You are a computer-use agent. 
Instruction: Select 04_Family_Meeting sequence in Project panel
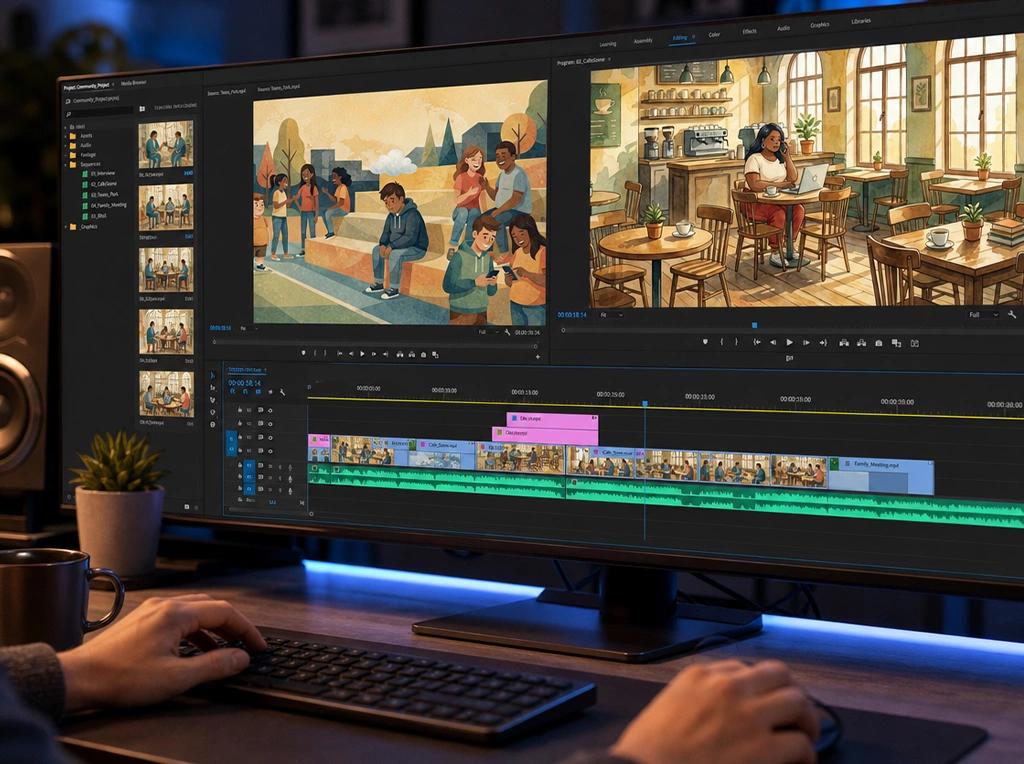pos(108,205)
